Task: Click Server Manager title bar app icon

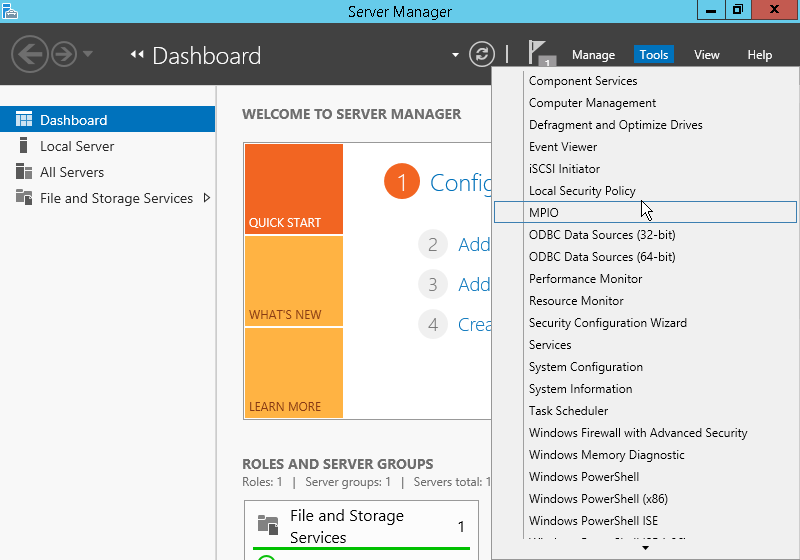Action: pos(10,11)
